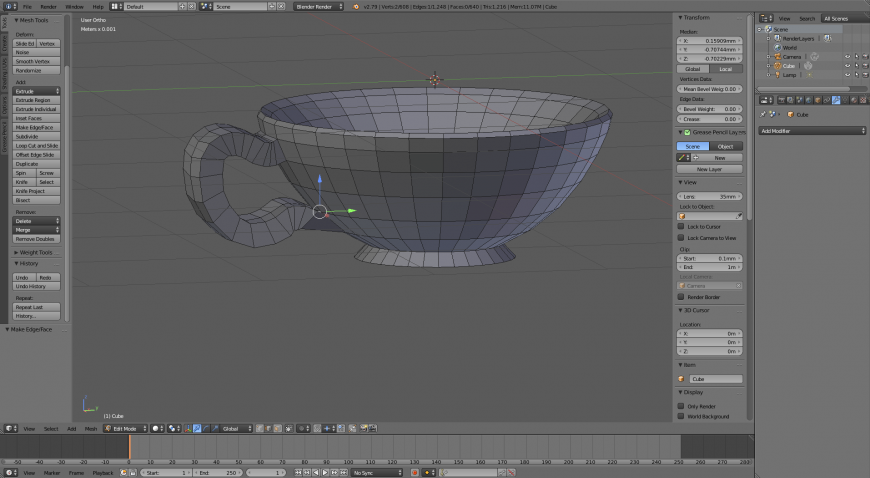
Task: Click the Remove Doubles button
Action: click(x=36, y=239)
